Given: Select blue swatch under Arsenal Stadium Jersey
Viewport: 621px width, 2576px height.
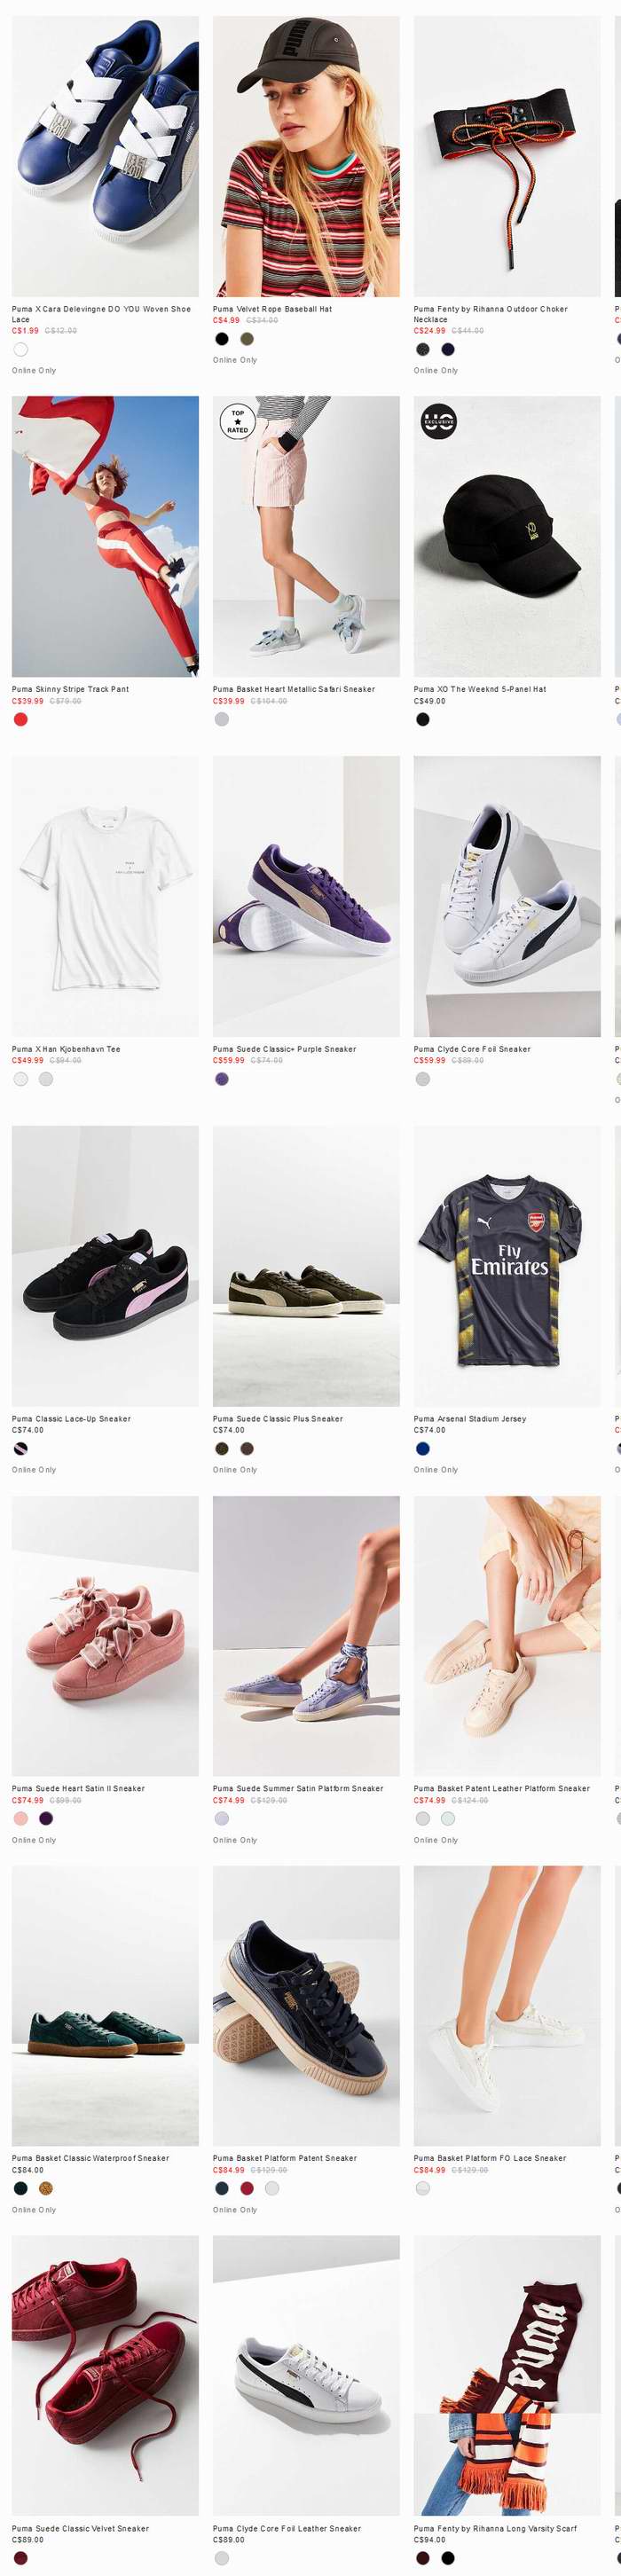Looking at the screenshot, I should click(x=423, y=1448).
